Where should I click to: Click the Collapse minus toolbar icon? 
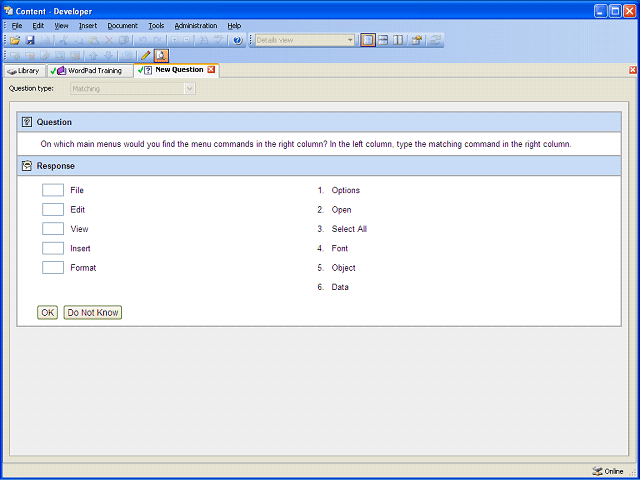tap(187, 40)
